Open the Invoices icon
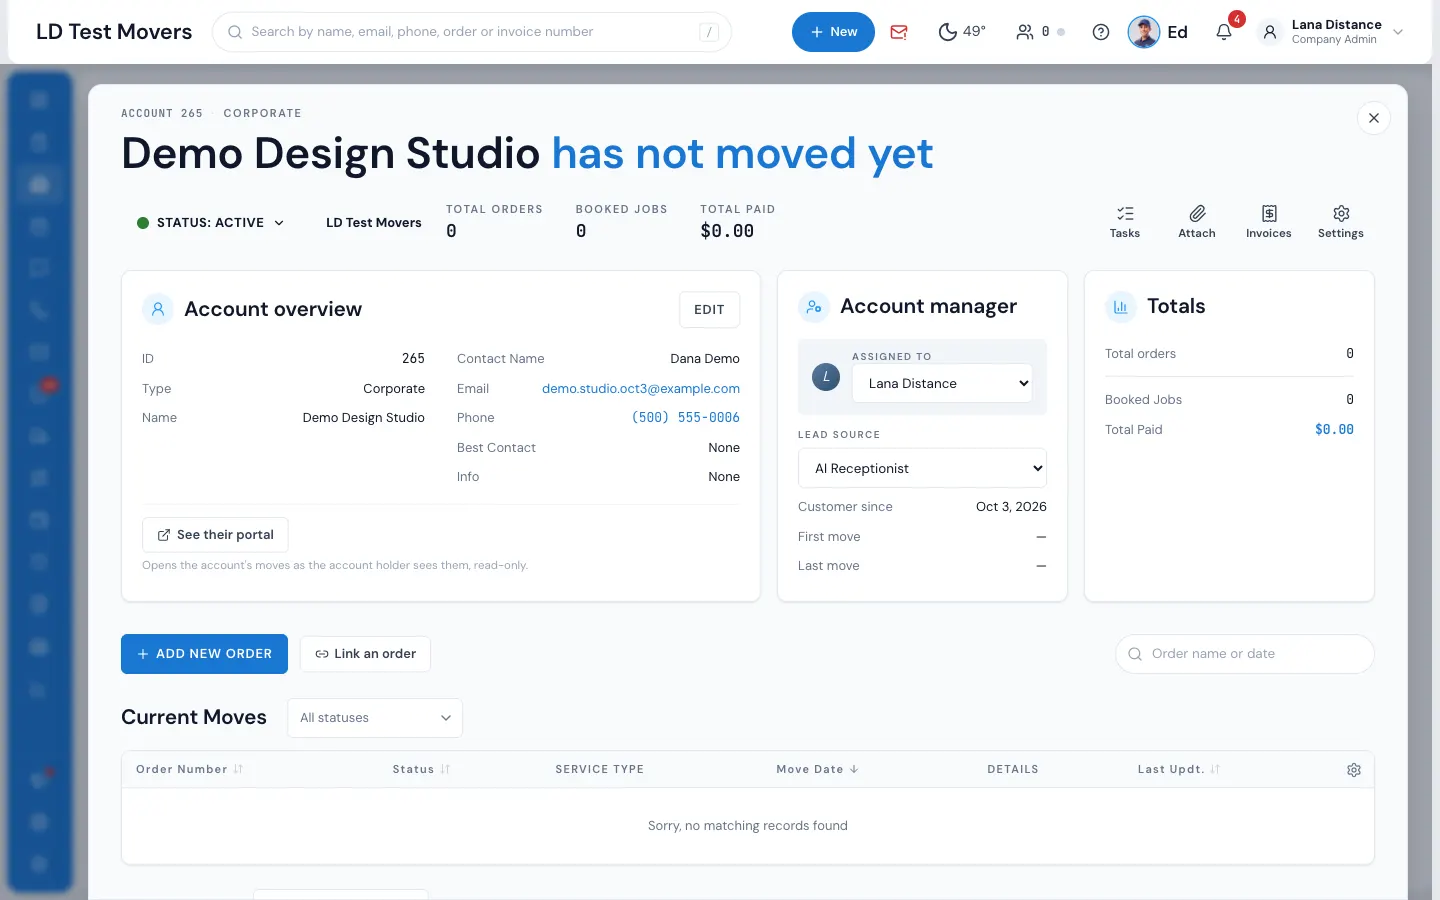1440x900 pixels. 1269,222
